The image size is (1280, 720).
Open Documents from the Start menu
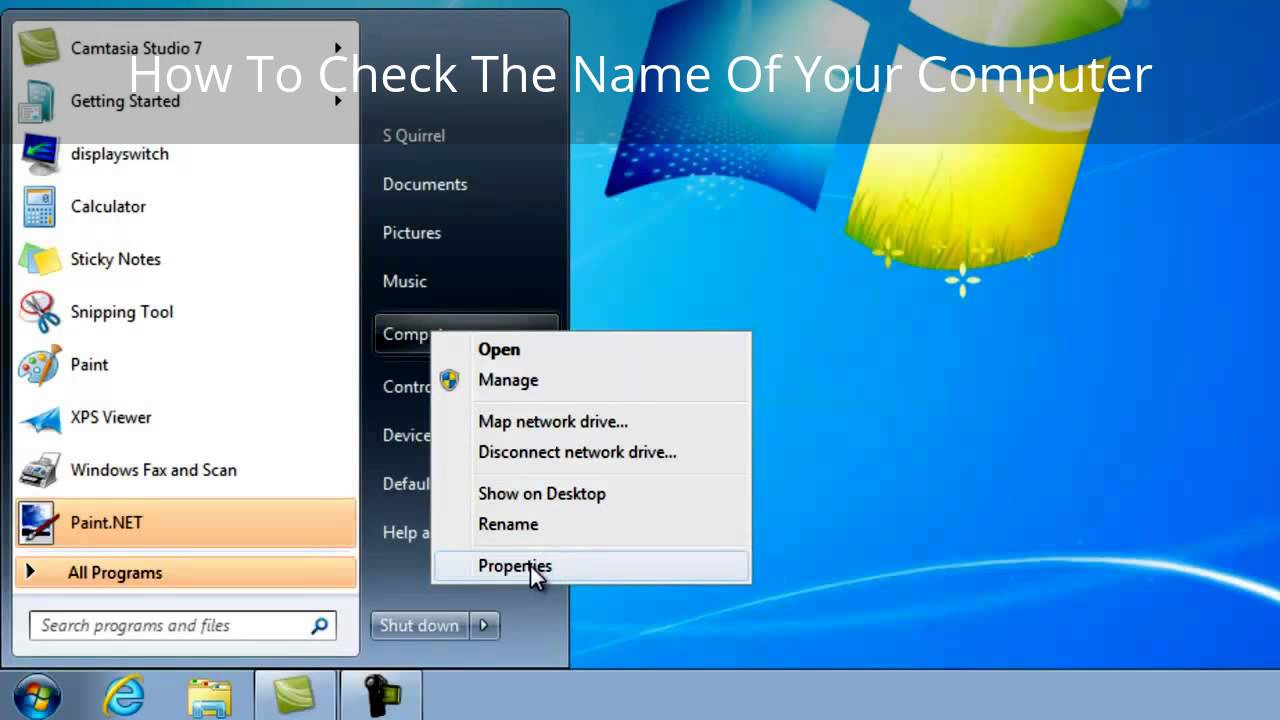(425, 184)
